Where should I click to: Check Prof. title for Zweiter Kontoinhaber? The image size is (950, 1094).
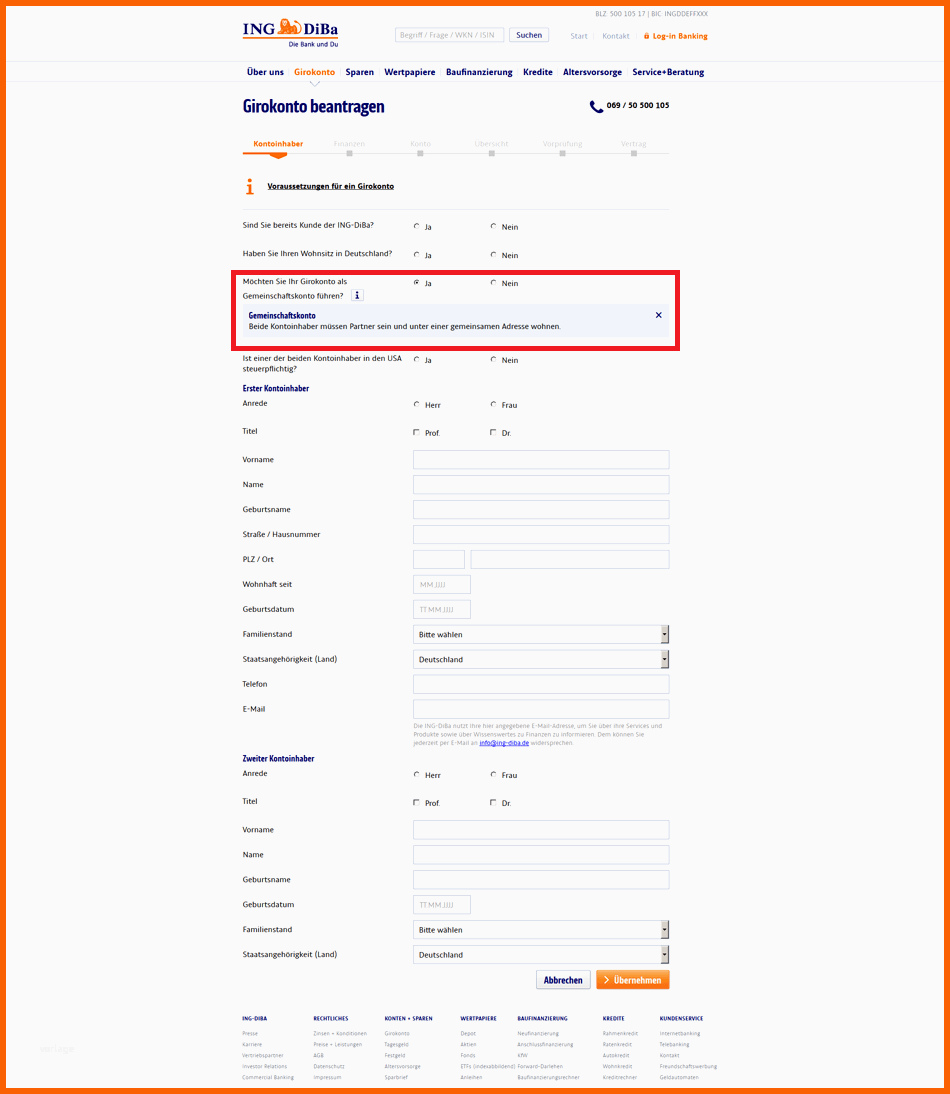tap(416, 802)
